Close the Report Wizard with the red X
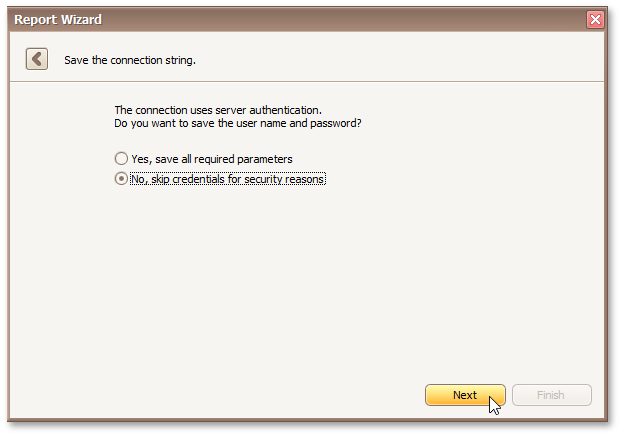 point(595,19)
